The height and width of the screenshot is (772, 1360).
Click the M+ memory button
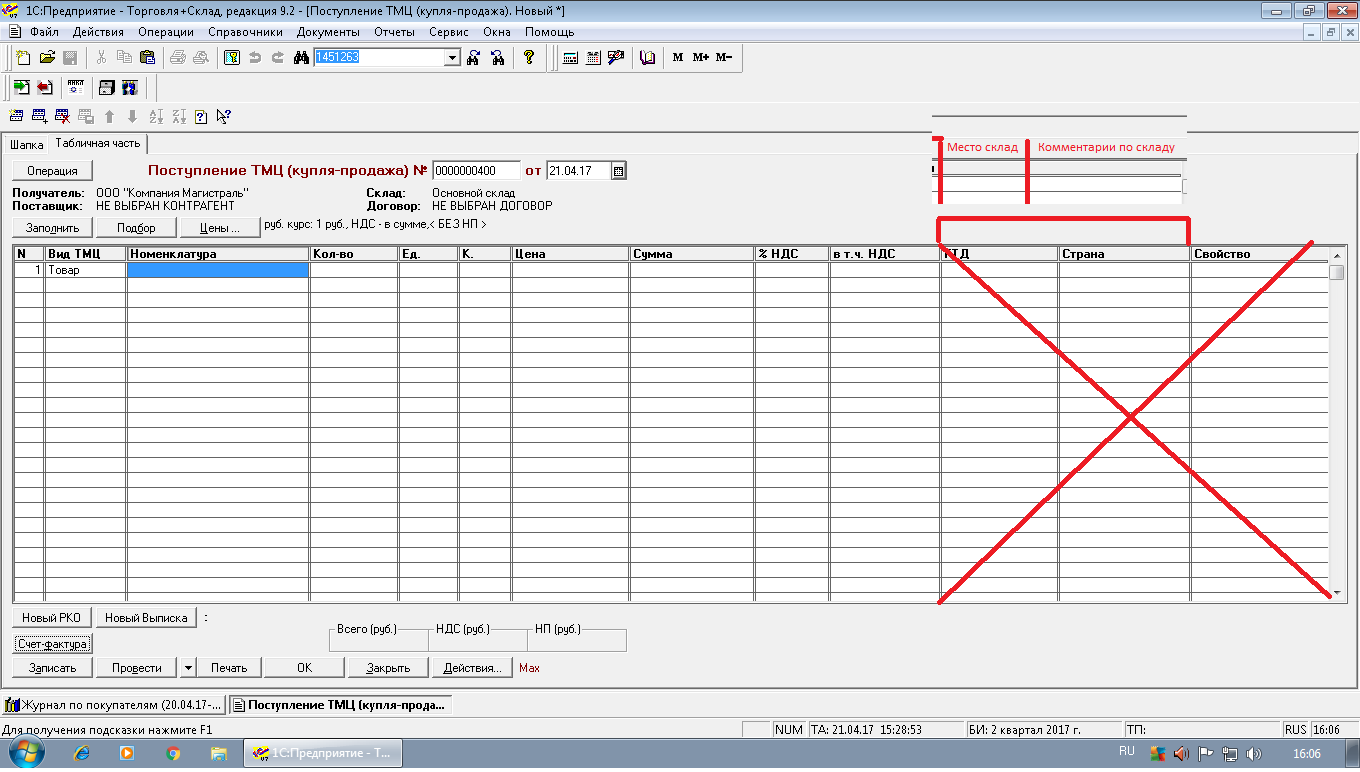(700, 58)
